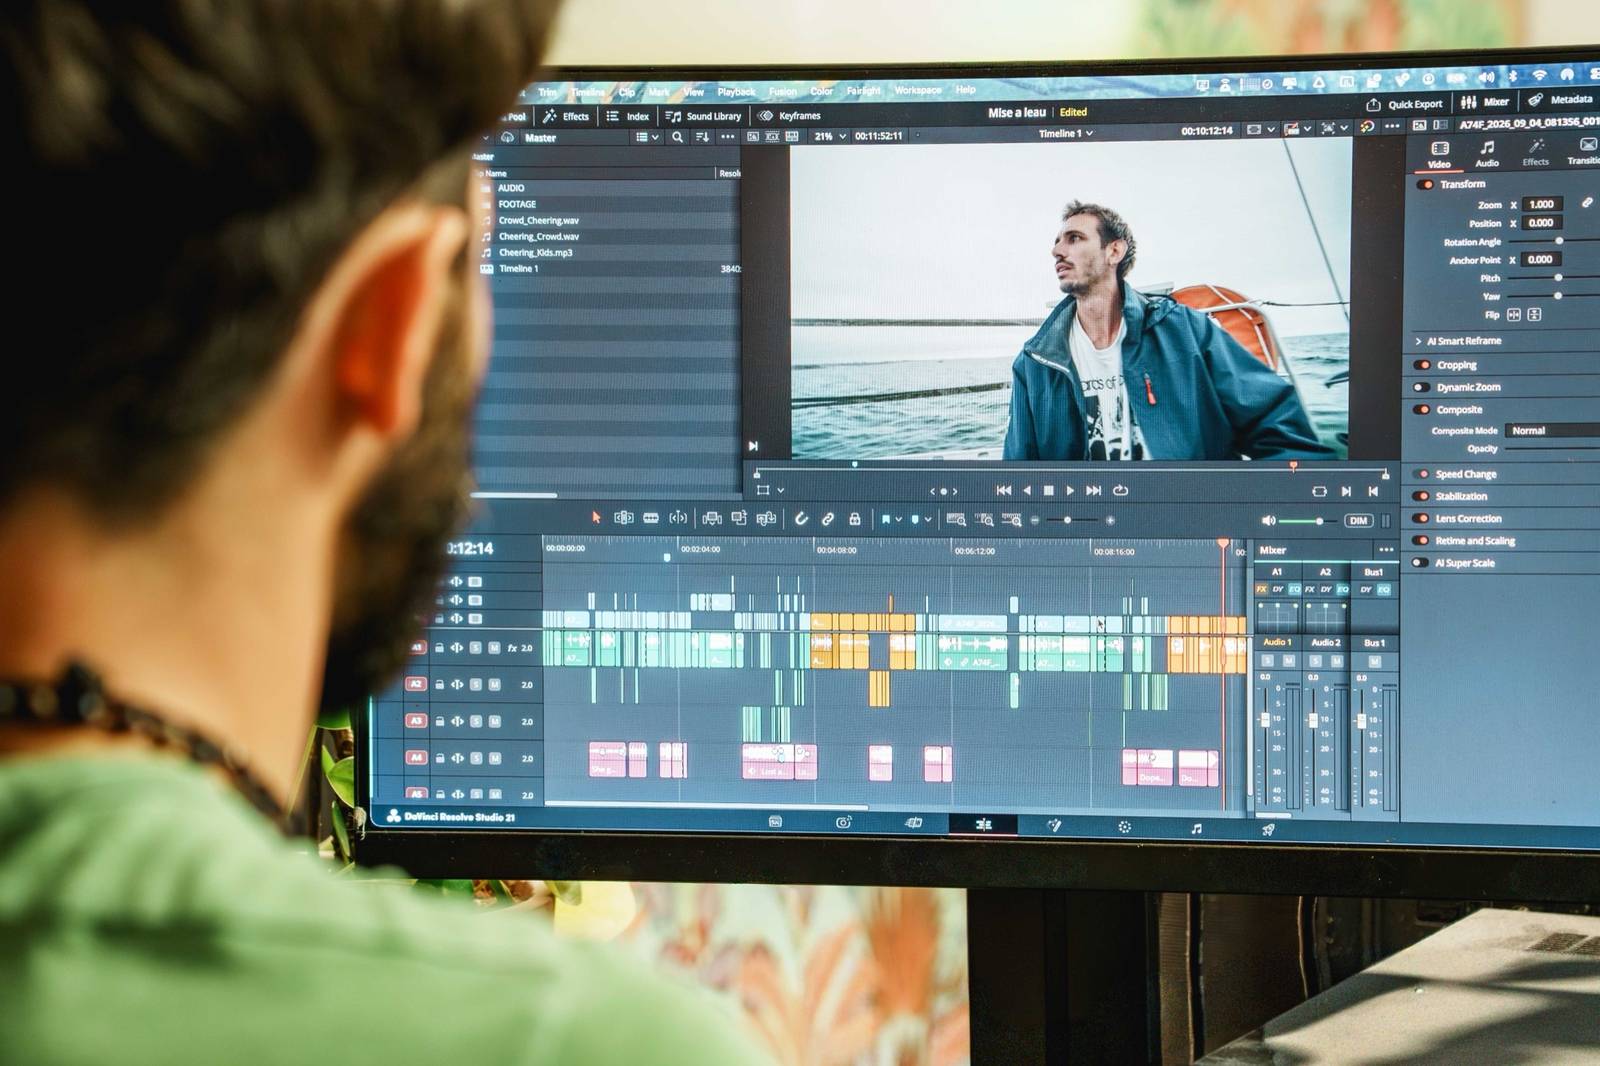Open the Fairlight page music note icon

[1196, 828]
